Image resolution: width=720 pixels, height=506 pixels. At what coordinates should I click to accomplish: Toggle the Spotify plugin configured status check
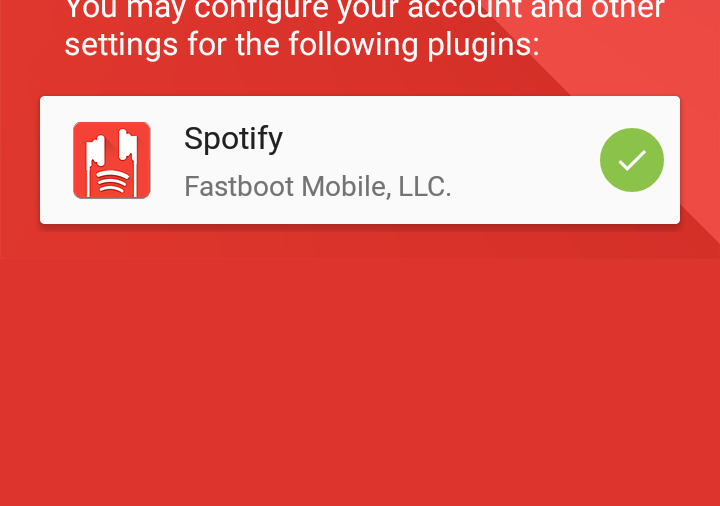pyautogui.click(x=632, y=160)
